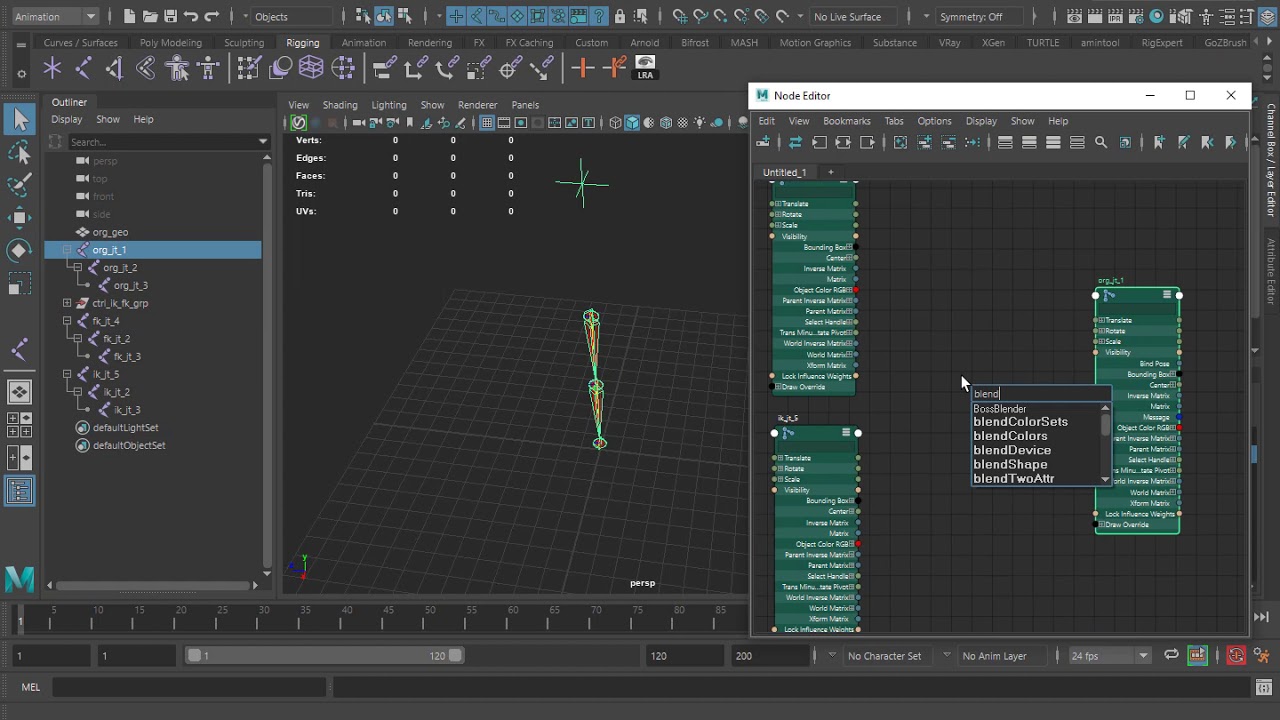Switch to the Poly Modeling shelf tab
Viewport: 1280px width, 720px height.
170,43
